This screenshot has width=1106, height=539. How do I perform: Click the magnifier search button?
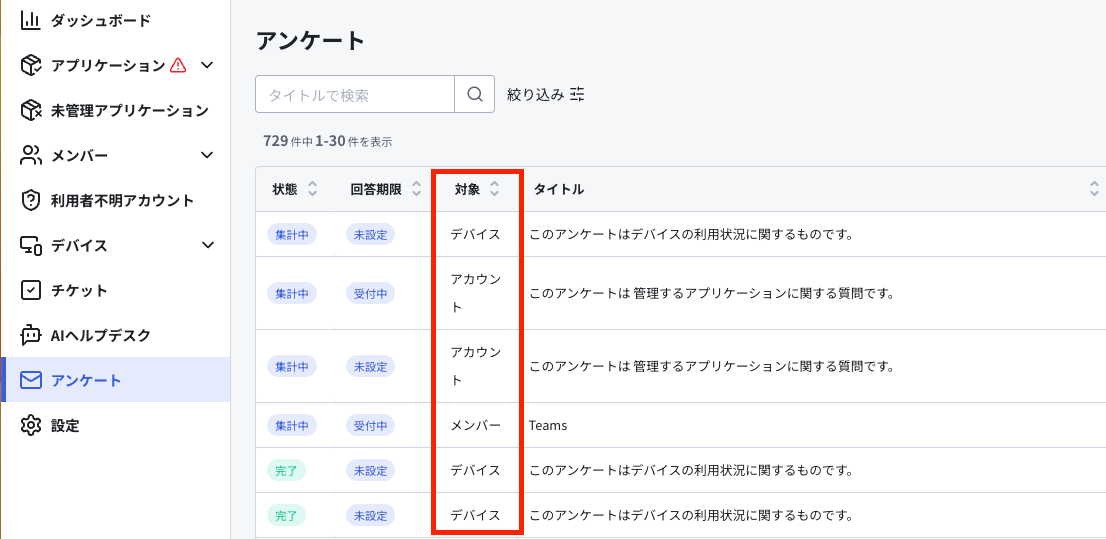click(x=475, y=94)
